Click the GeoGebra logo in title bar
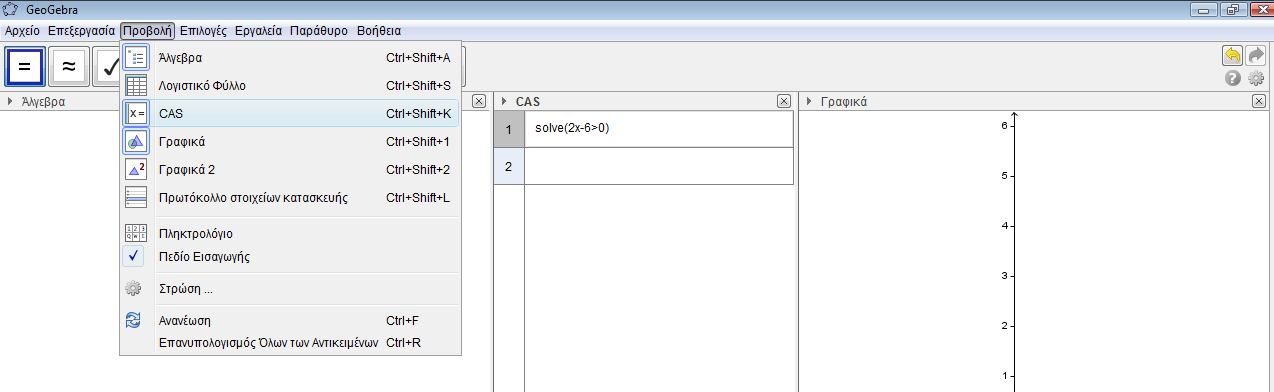Image resolution: width=1274 pixels, height=392 pixels. pyautogui.click(x=11, y=10)
